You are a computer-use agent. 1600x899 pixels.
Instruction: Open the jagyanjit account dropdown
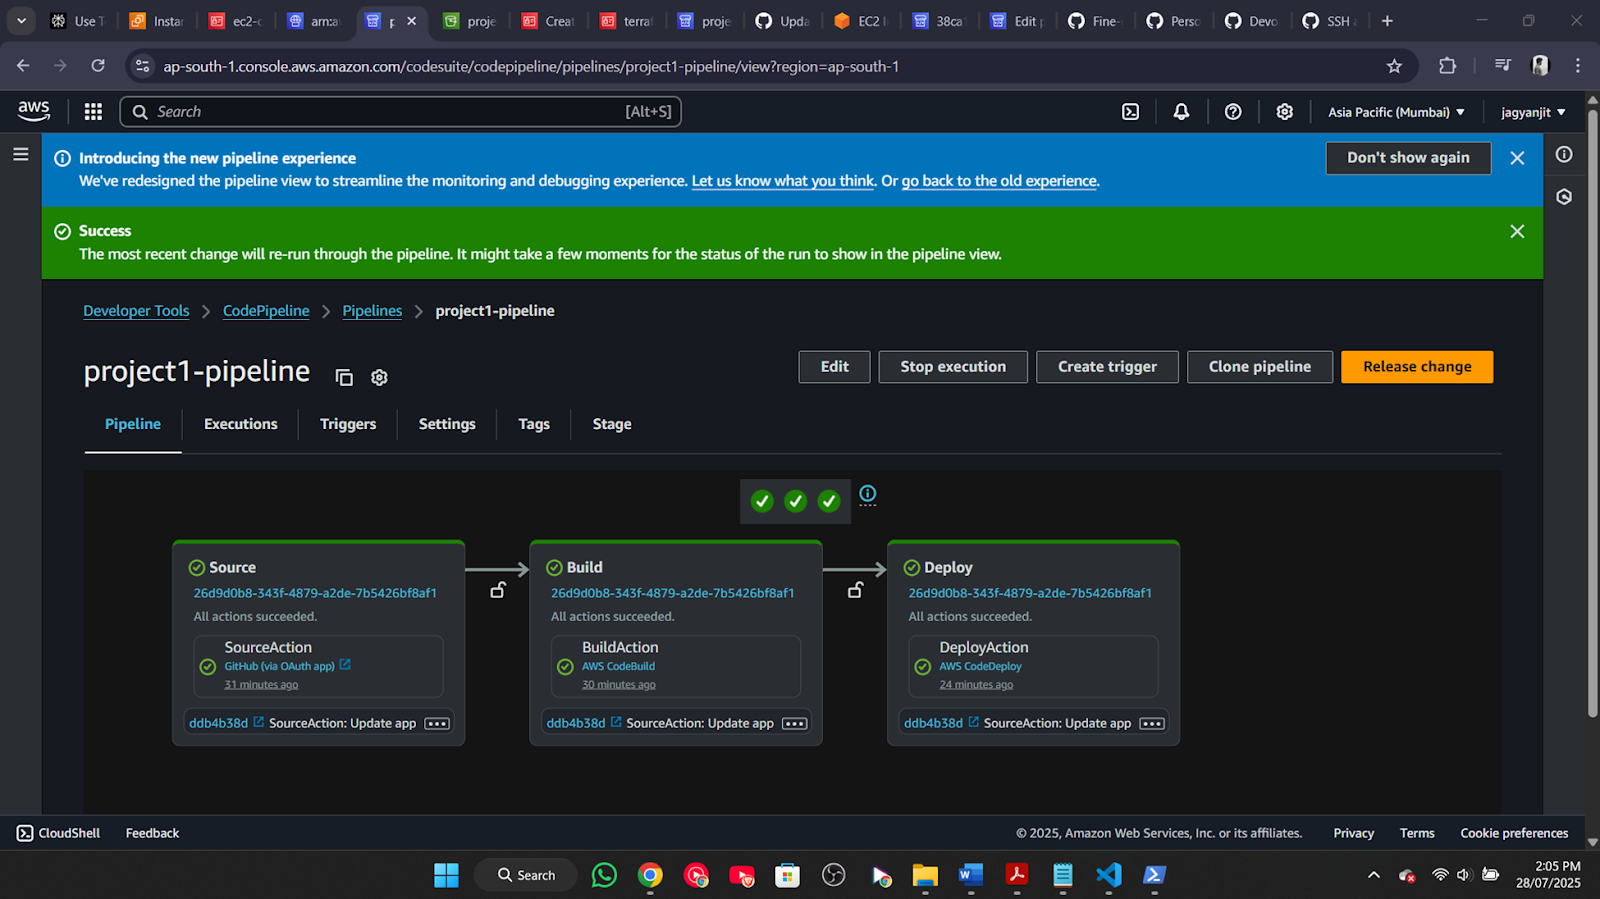[x=1533, y=112]
